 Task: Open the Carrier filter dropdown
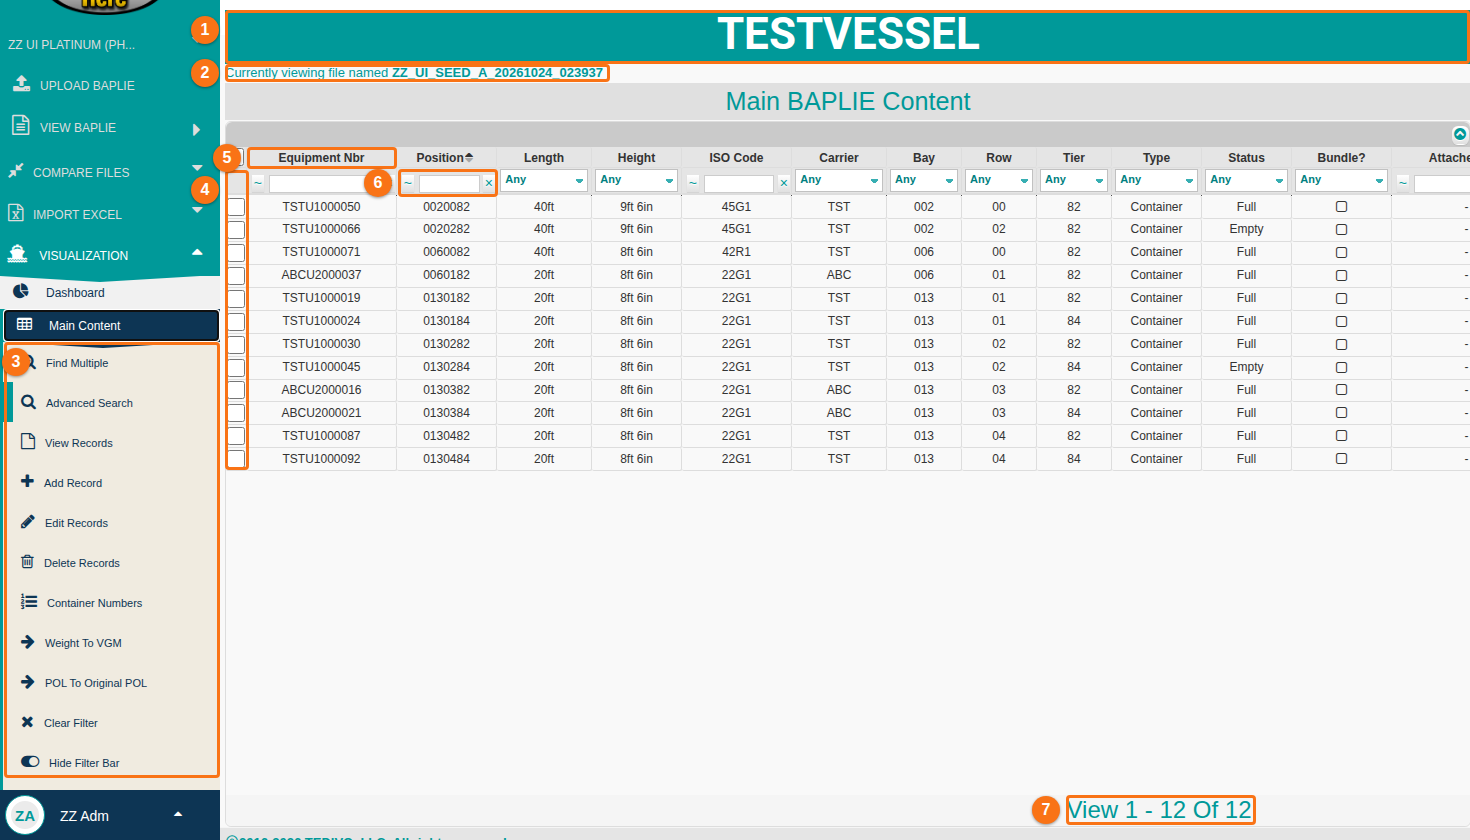[839, 180]
